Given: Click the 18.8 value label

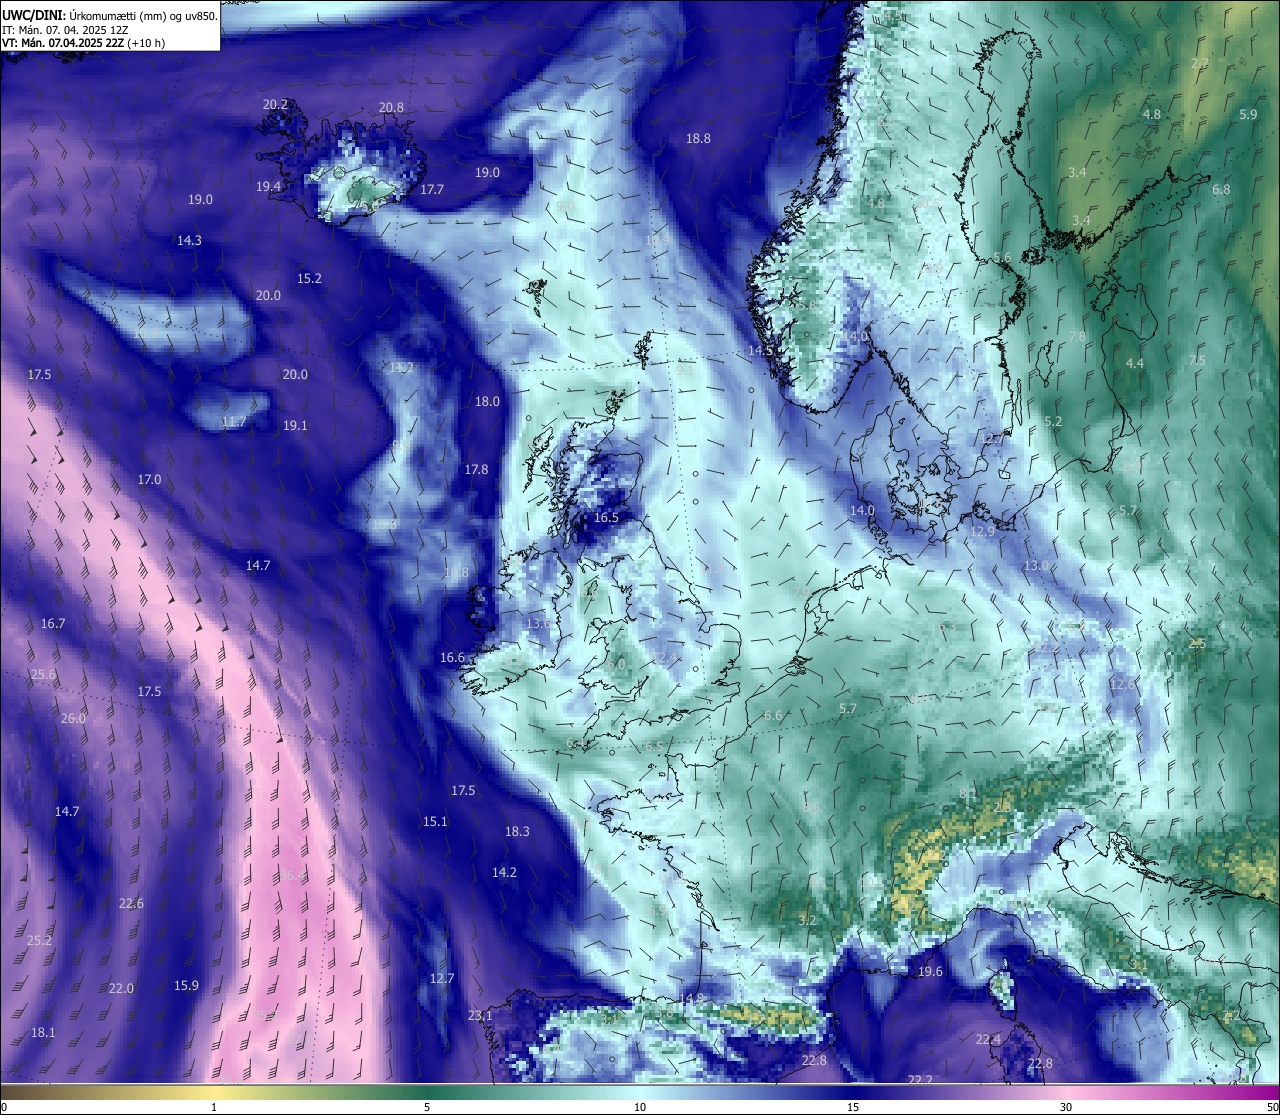Looking at the screenshot, I should tap(698, 139).
